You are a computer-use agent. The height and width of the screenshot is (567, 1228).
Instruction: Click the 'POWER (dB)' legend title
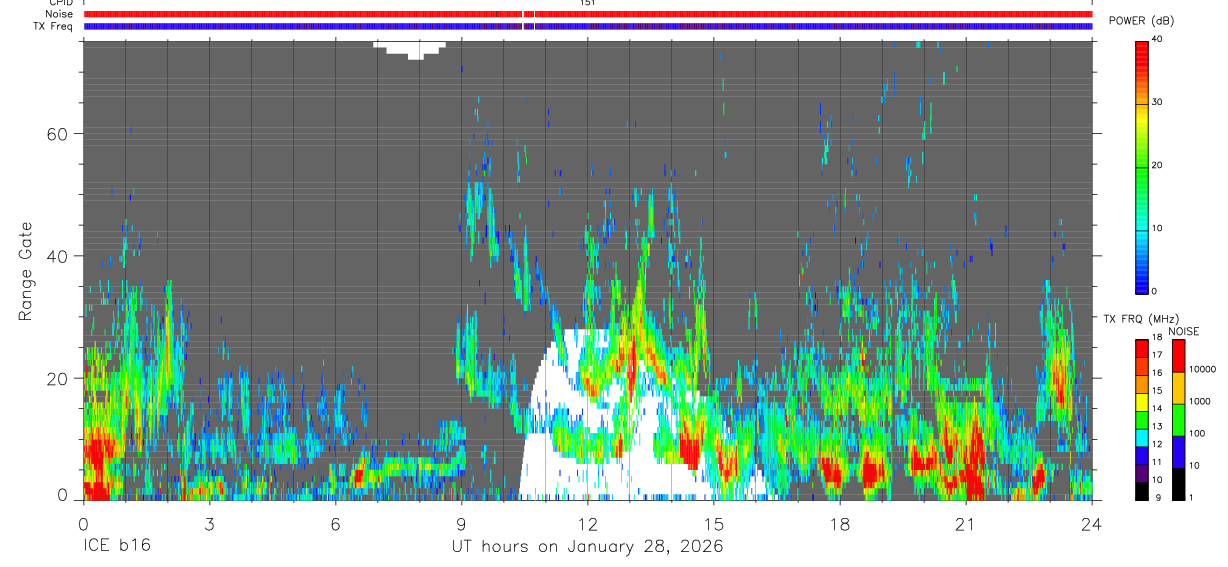1143,21
